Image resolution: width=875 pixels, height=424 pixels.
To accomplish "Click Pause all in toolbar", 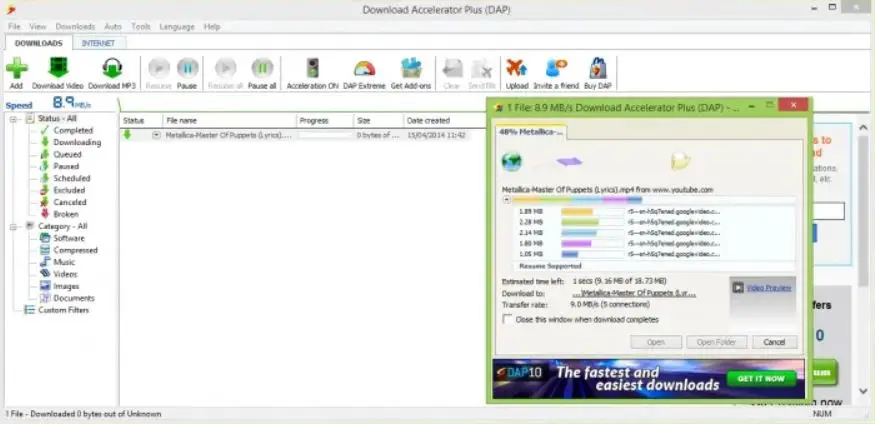I will click(262, 68).
